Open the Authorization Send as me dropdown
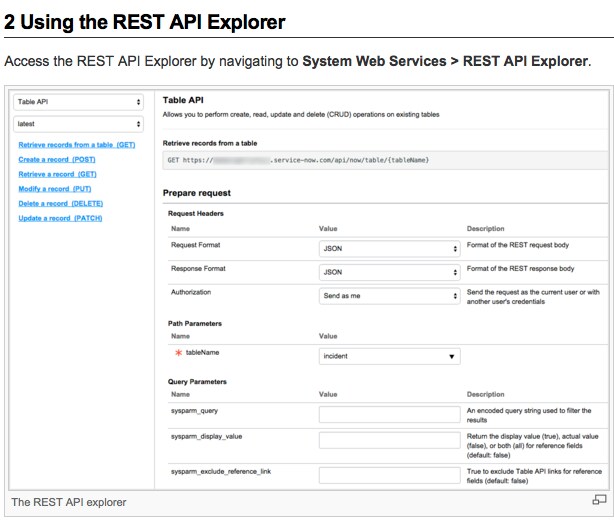Viewport: 614px width, 522px height. (389, 296)
